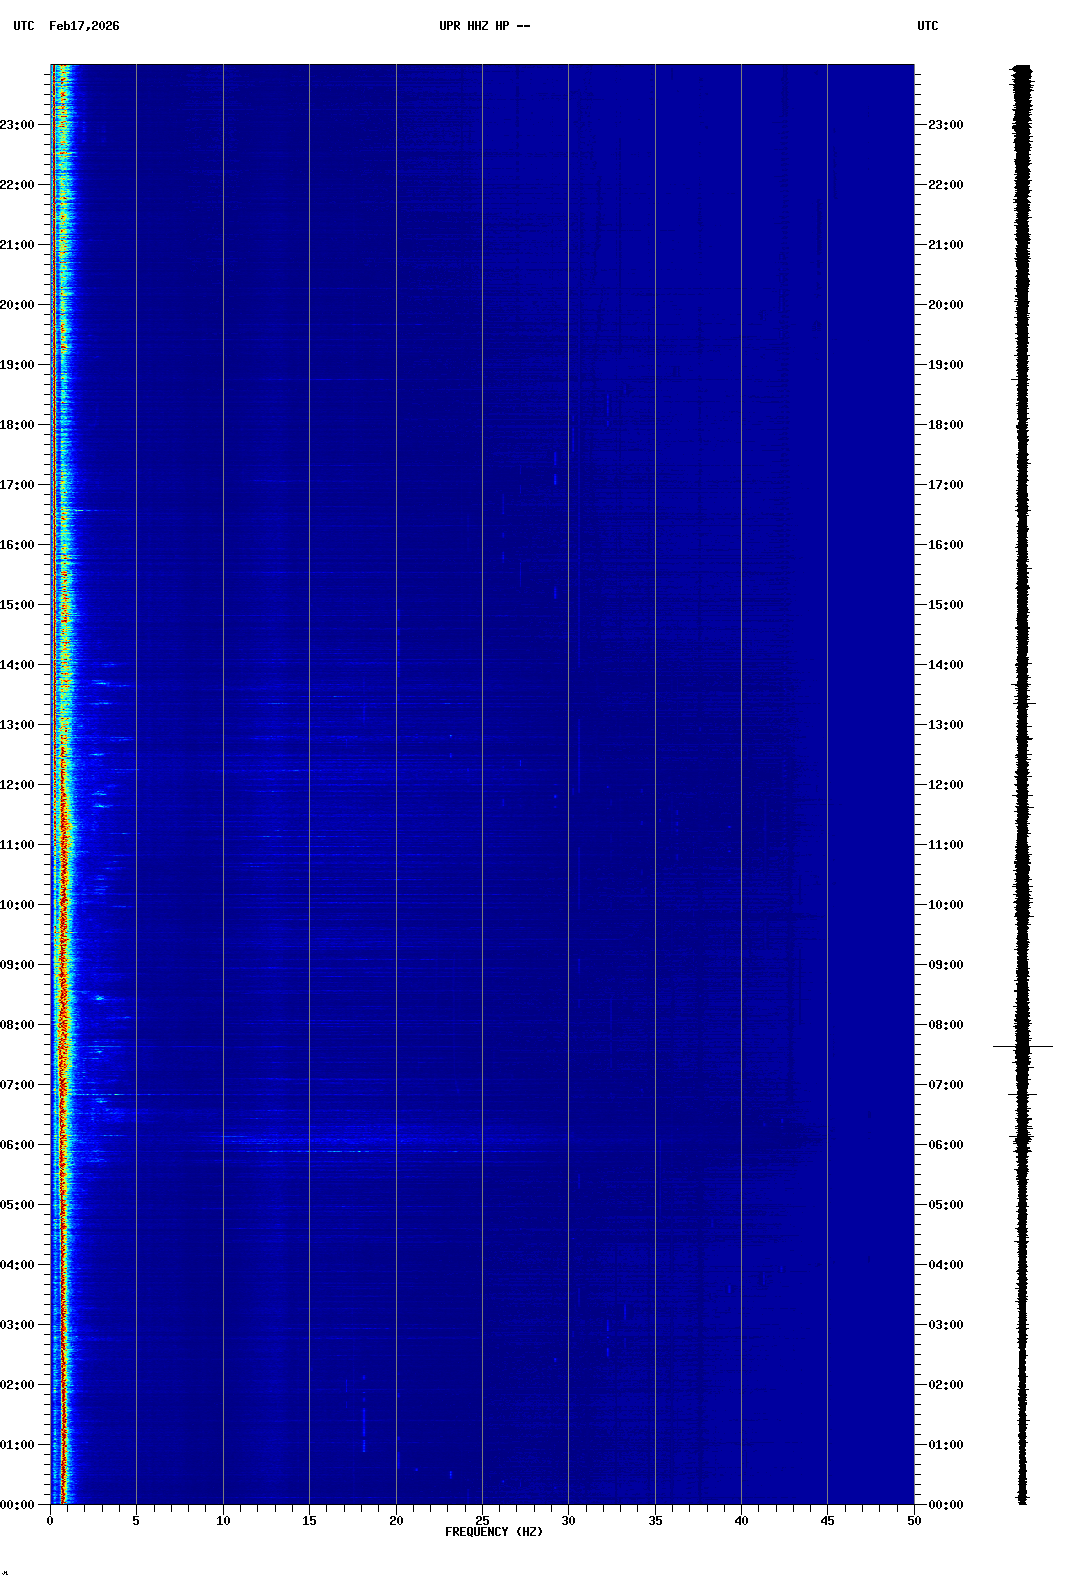Click the large spike on the seismogram trace
Image resolution: width=1066 pixels, height=1584 pixels.
click(1022, 1046)
